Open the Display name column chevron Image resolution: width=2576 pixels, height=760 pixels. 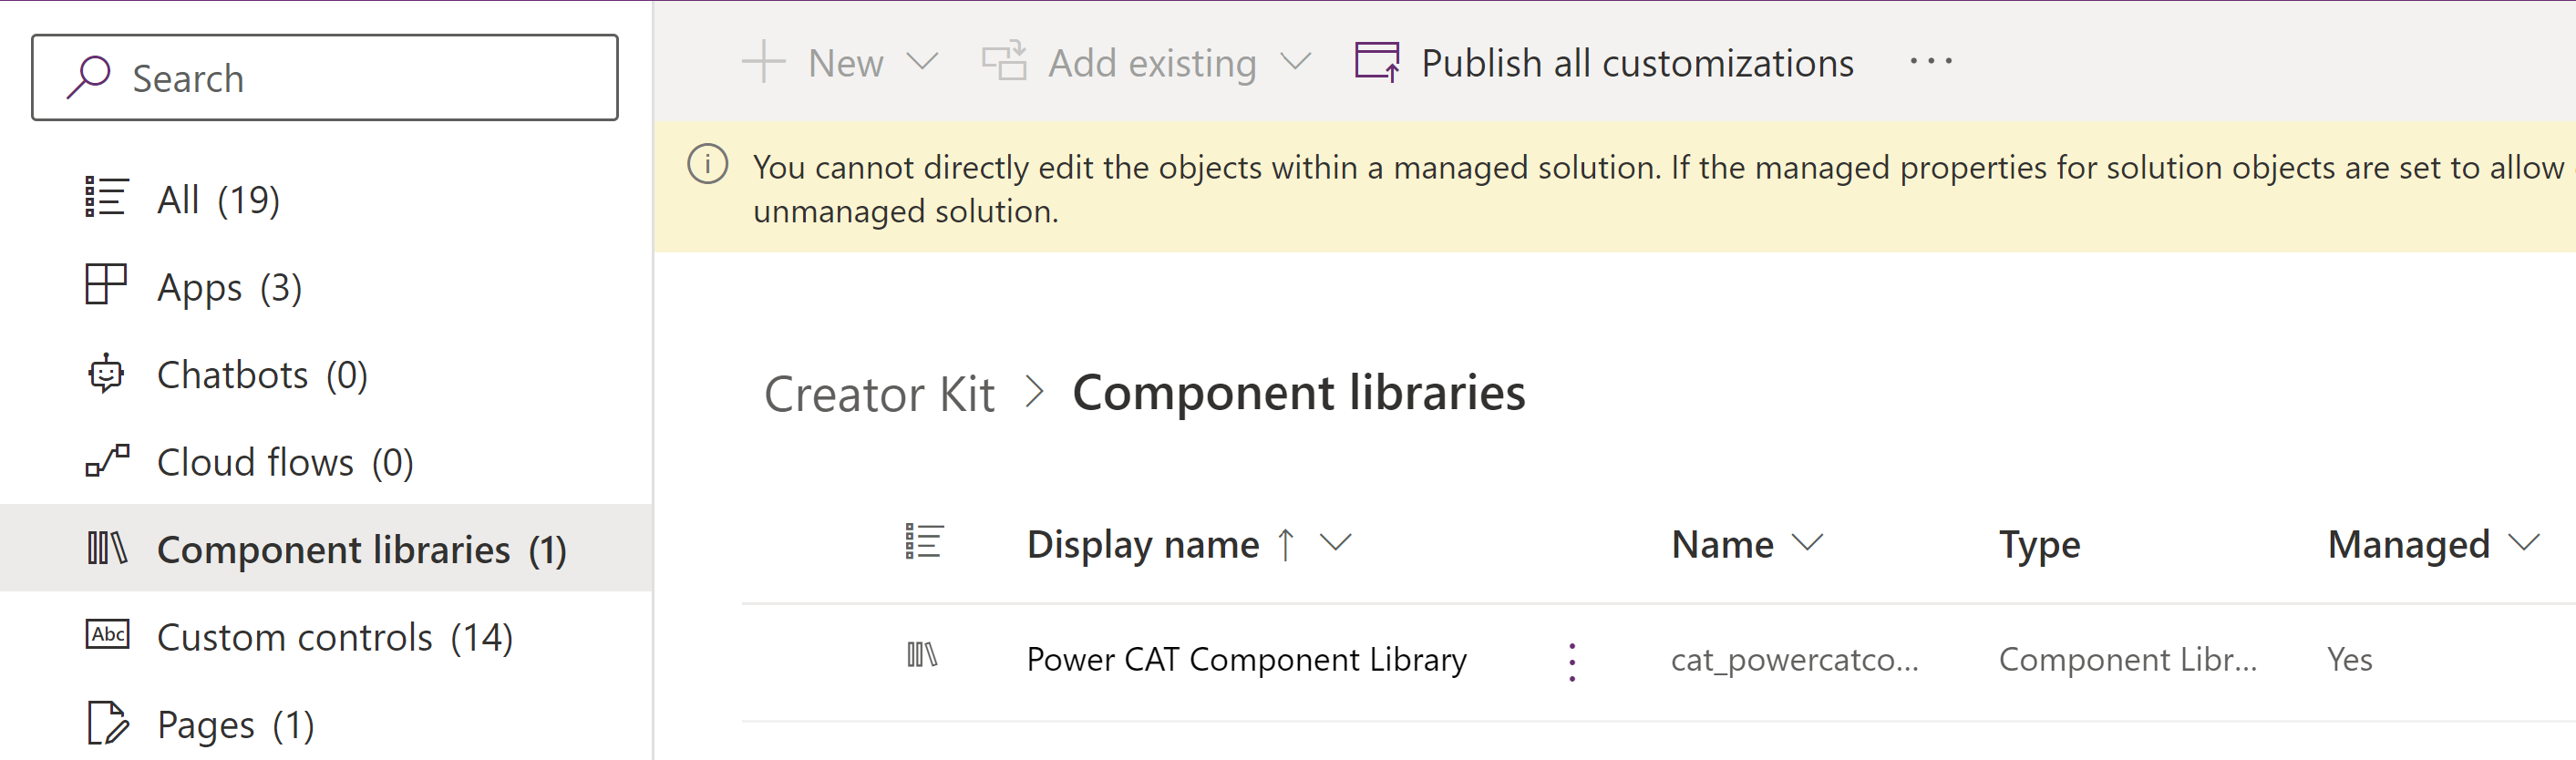tap(1335, 543)
